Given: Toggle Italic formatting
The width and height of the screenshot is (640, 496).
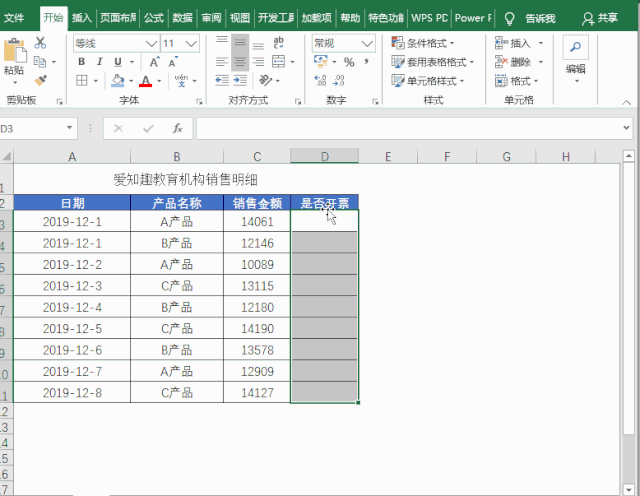Looking at the screenshot, I should (99, 62).
